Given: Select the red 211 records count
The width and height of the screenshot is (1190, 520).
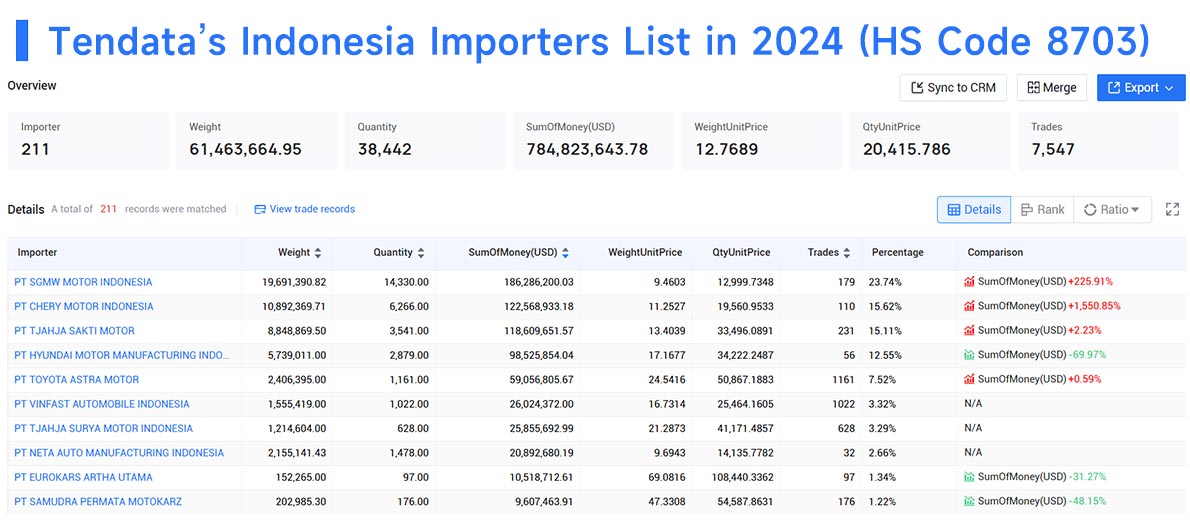Looking at the screenshot, I should [x=109, y=209].
